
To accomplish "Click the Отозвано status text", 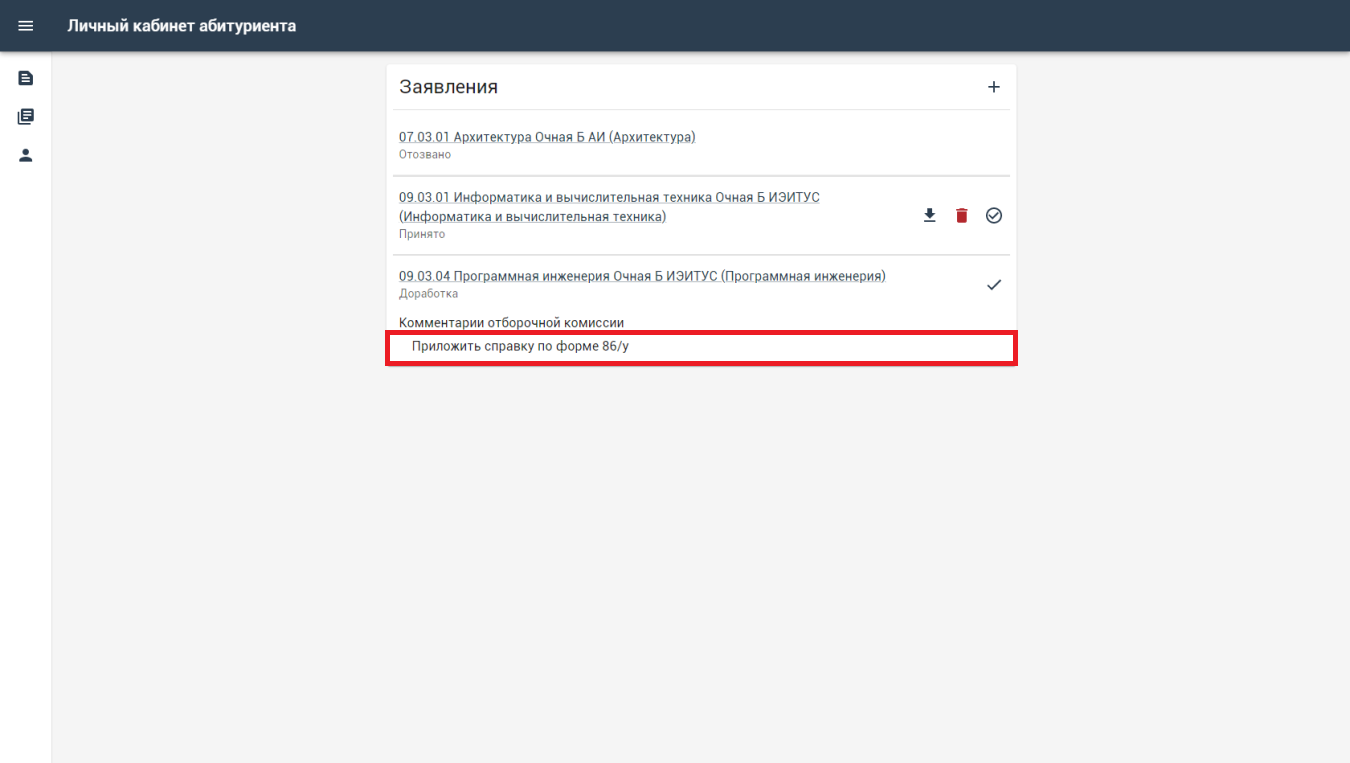I will (x=425, y=155).
